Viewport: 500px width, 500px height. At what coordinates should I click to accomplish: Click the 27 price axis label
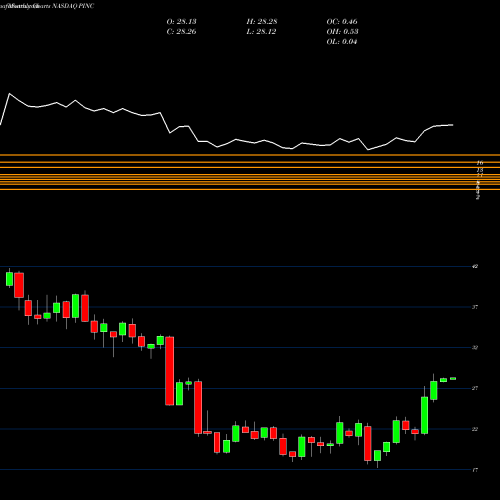[475, 388]
